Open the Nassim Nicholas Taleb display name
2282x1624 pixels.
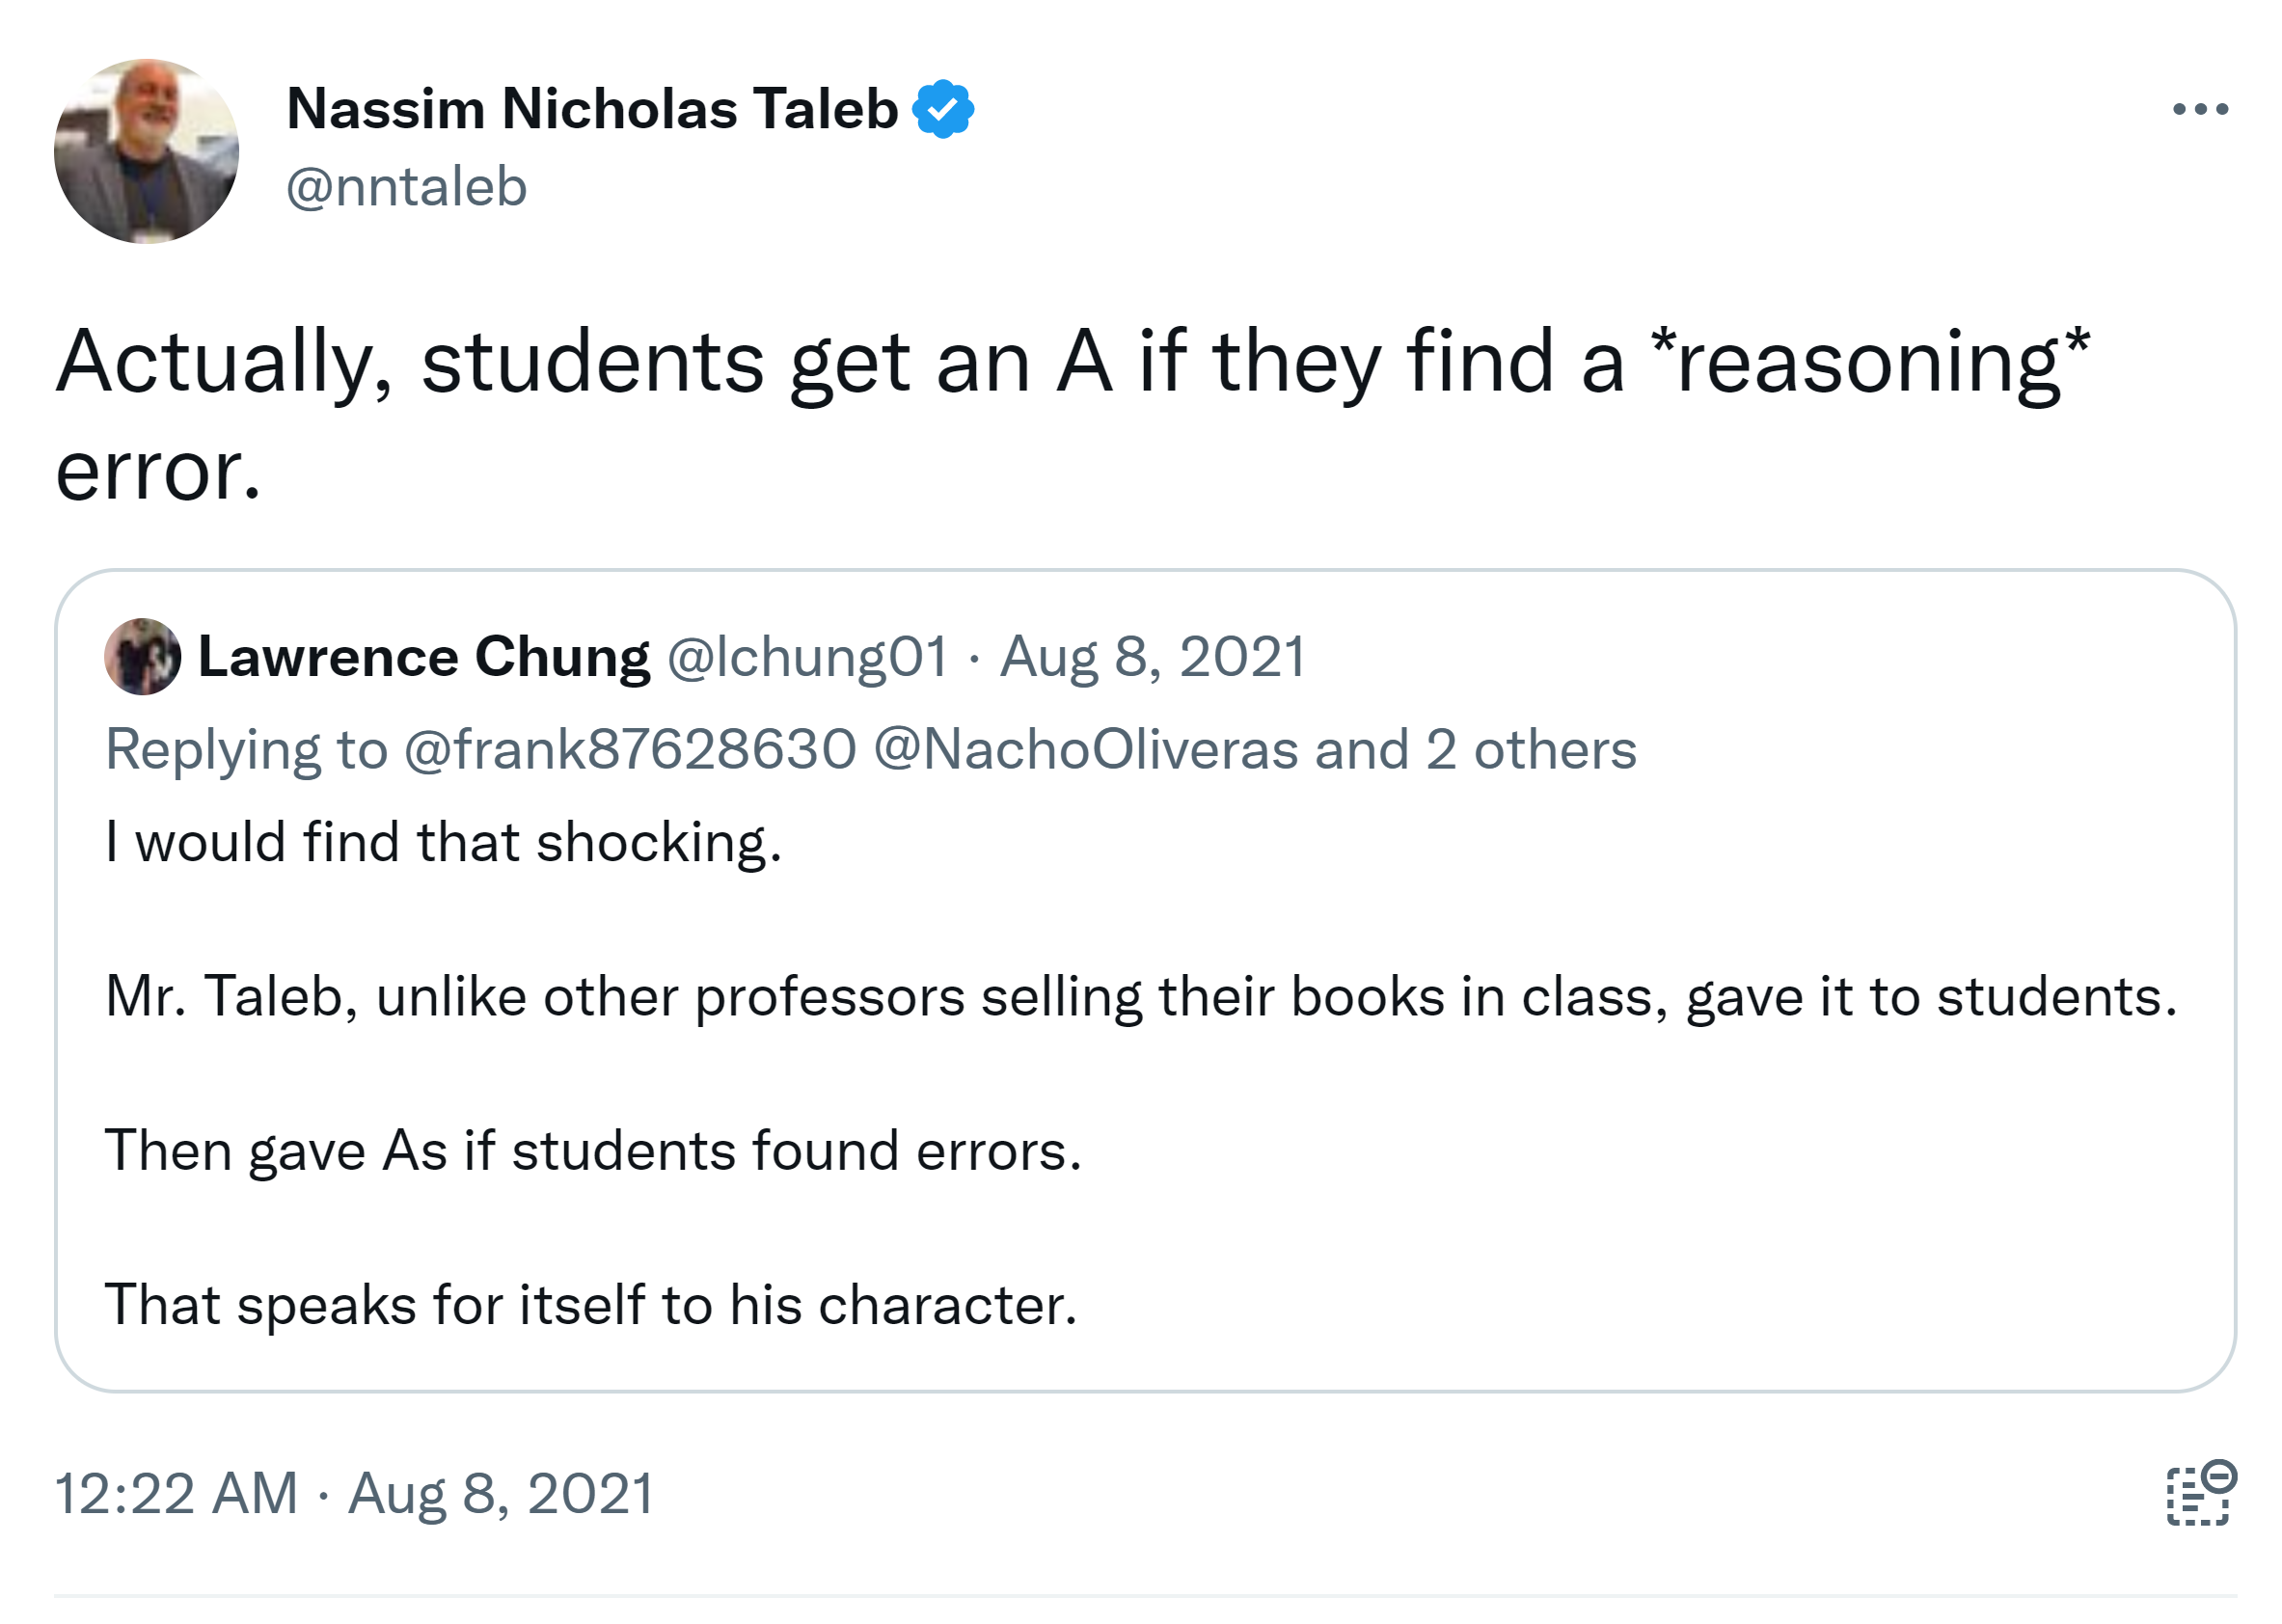click(592, 109)
